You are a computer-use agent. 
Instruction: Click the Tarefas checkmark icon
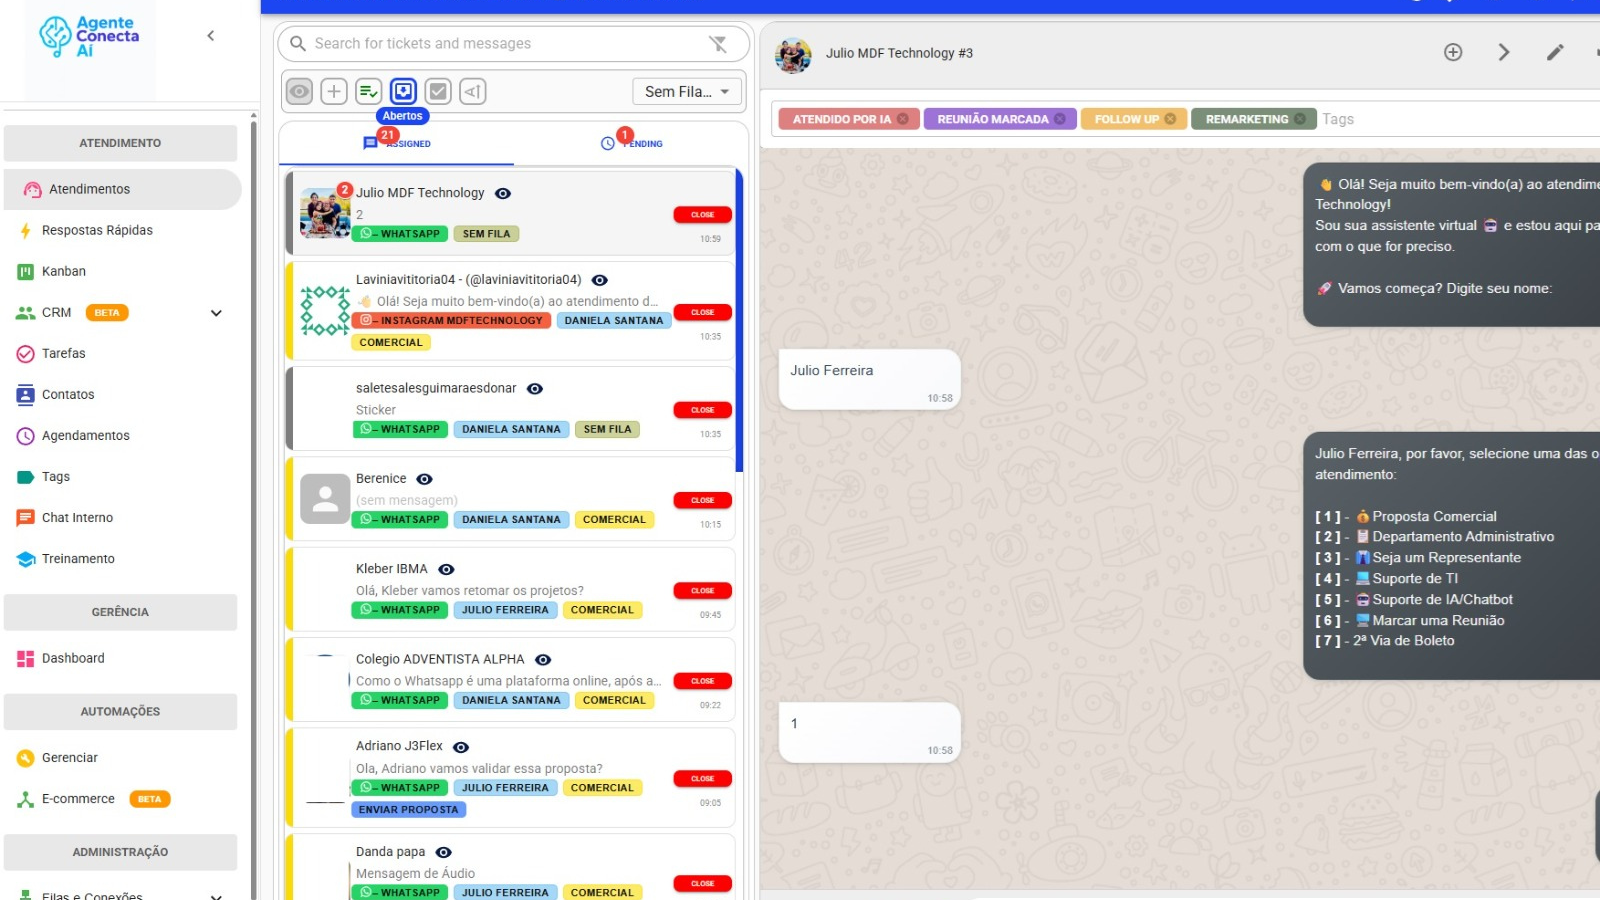coord(26,354)
